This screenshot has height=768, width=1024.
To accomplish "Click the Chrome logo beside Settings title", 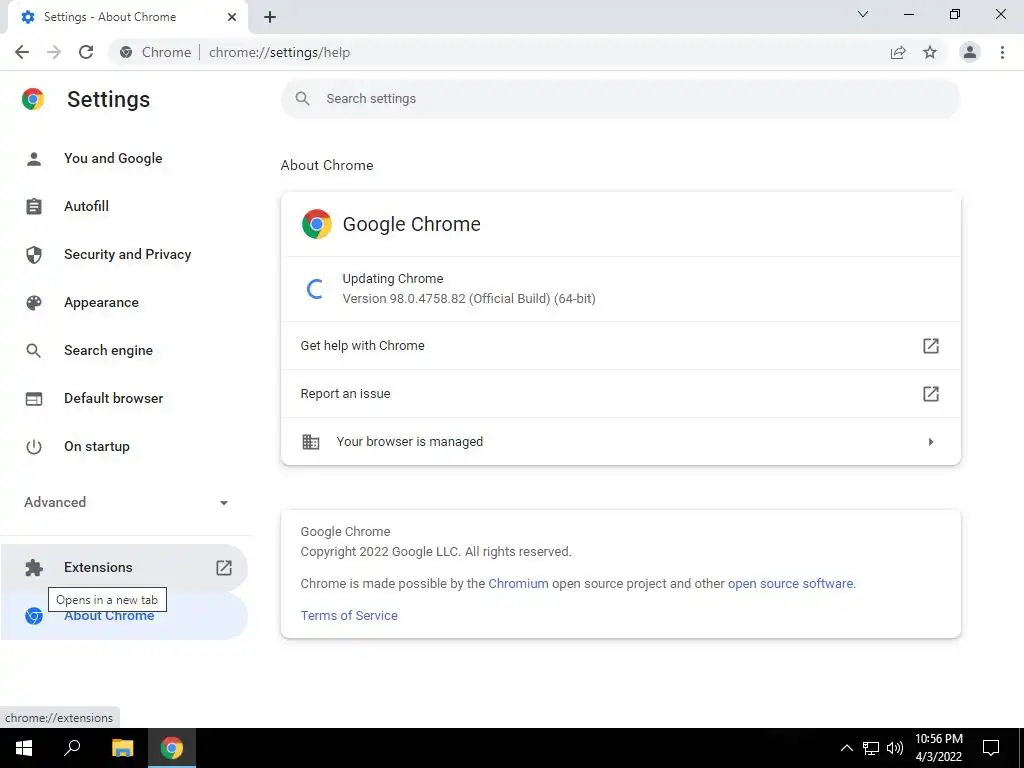I will (33, 99).
